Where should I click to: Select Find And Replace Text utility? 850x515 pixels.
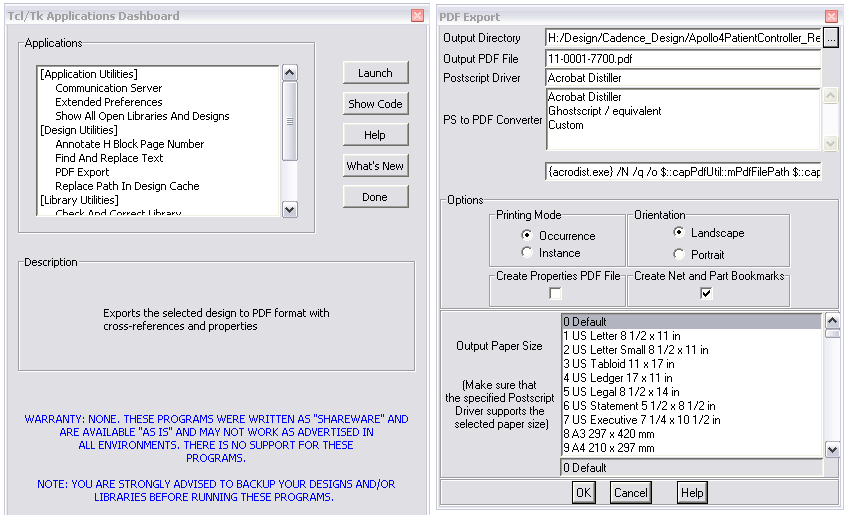coord(109,158)
